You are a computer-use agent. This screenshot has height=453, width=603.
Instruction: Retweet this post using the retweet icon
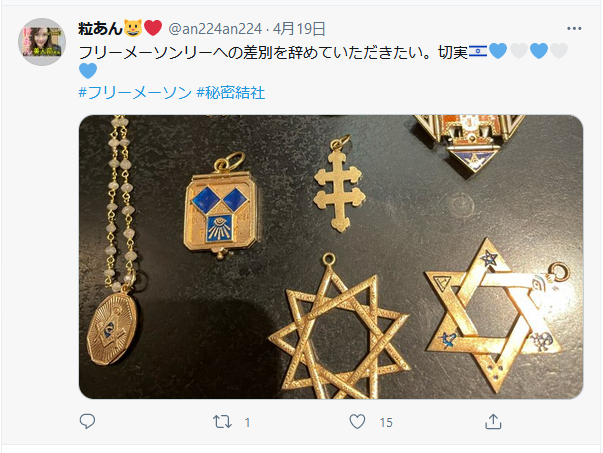click(x=222, y=422)
